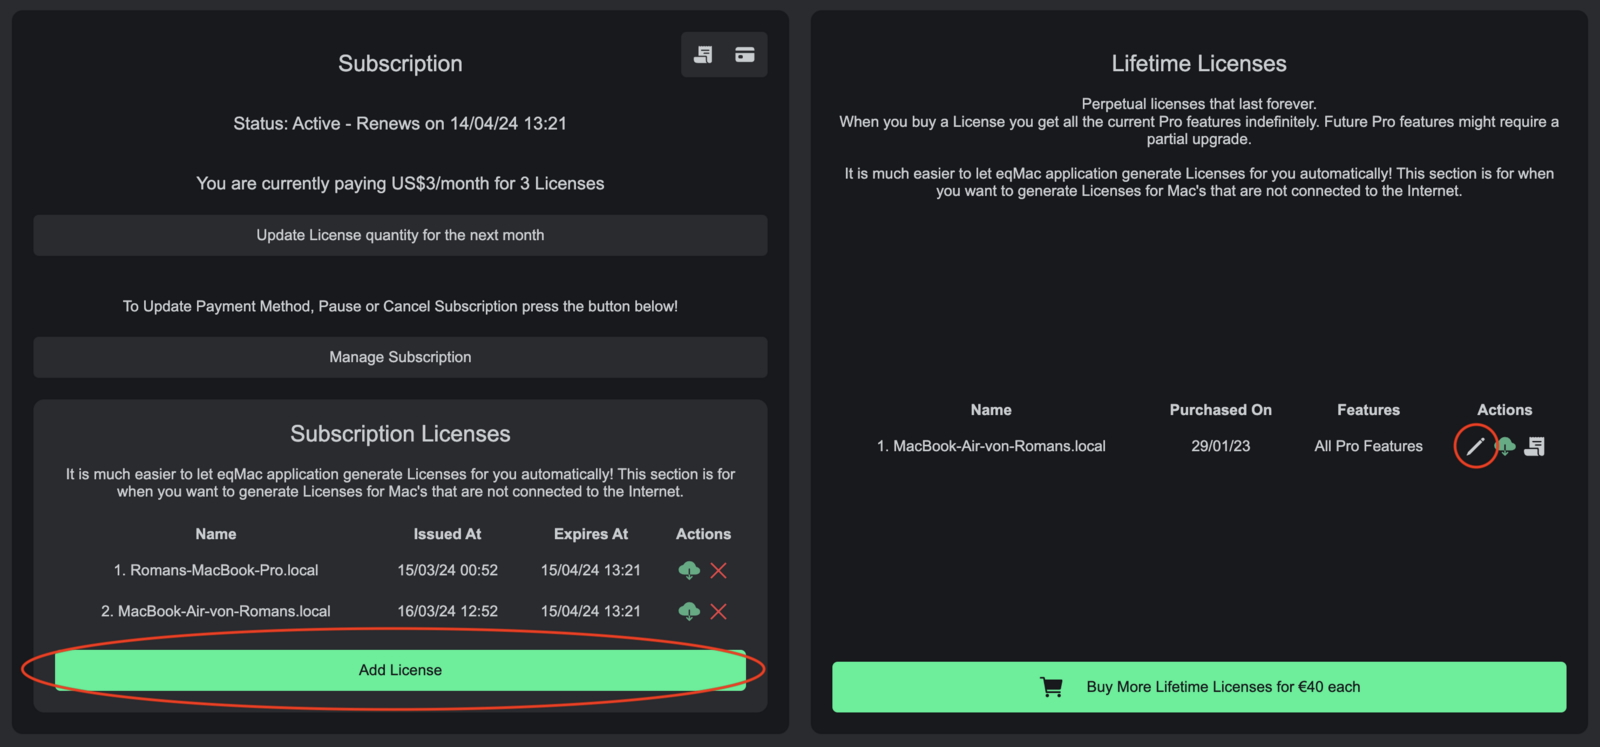Viewport: 1600px width, 747px height.
Task: Click the All Pro Features cell
Action: (1368, 446)
